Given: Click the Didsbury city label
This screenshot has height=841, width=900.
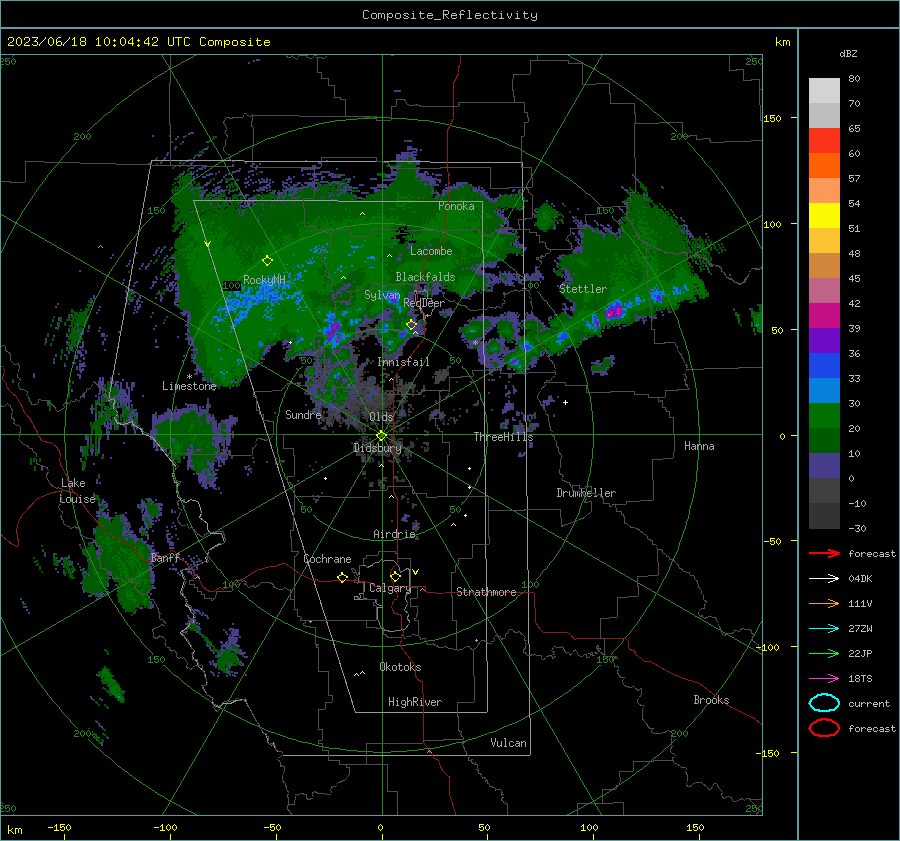Looking at the screenshot, I should [x=377, y=448].
